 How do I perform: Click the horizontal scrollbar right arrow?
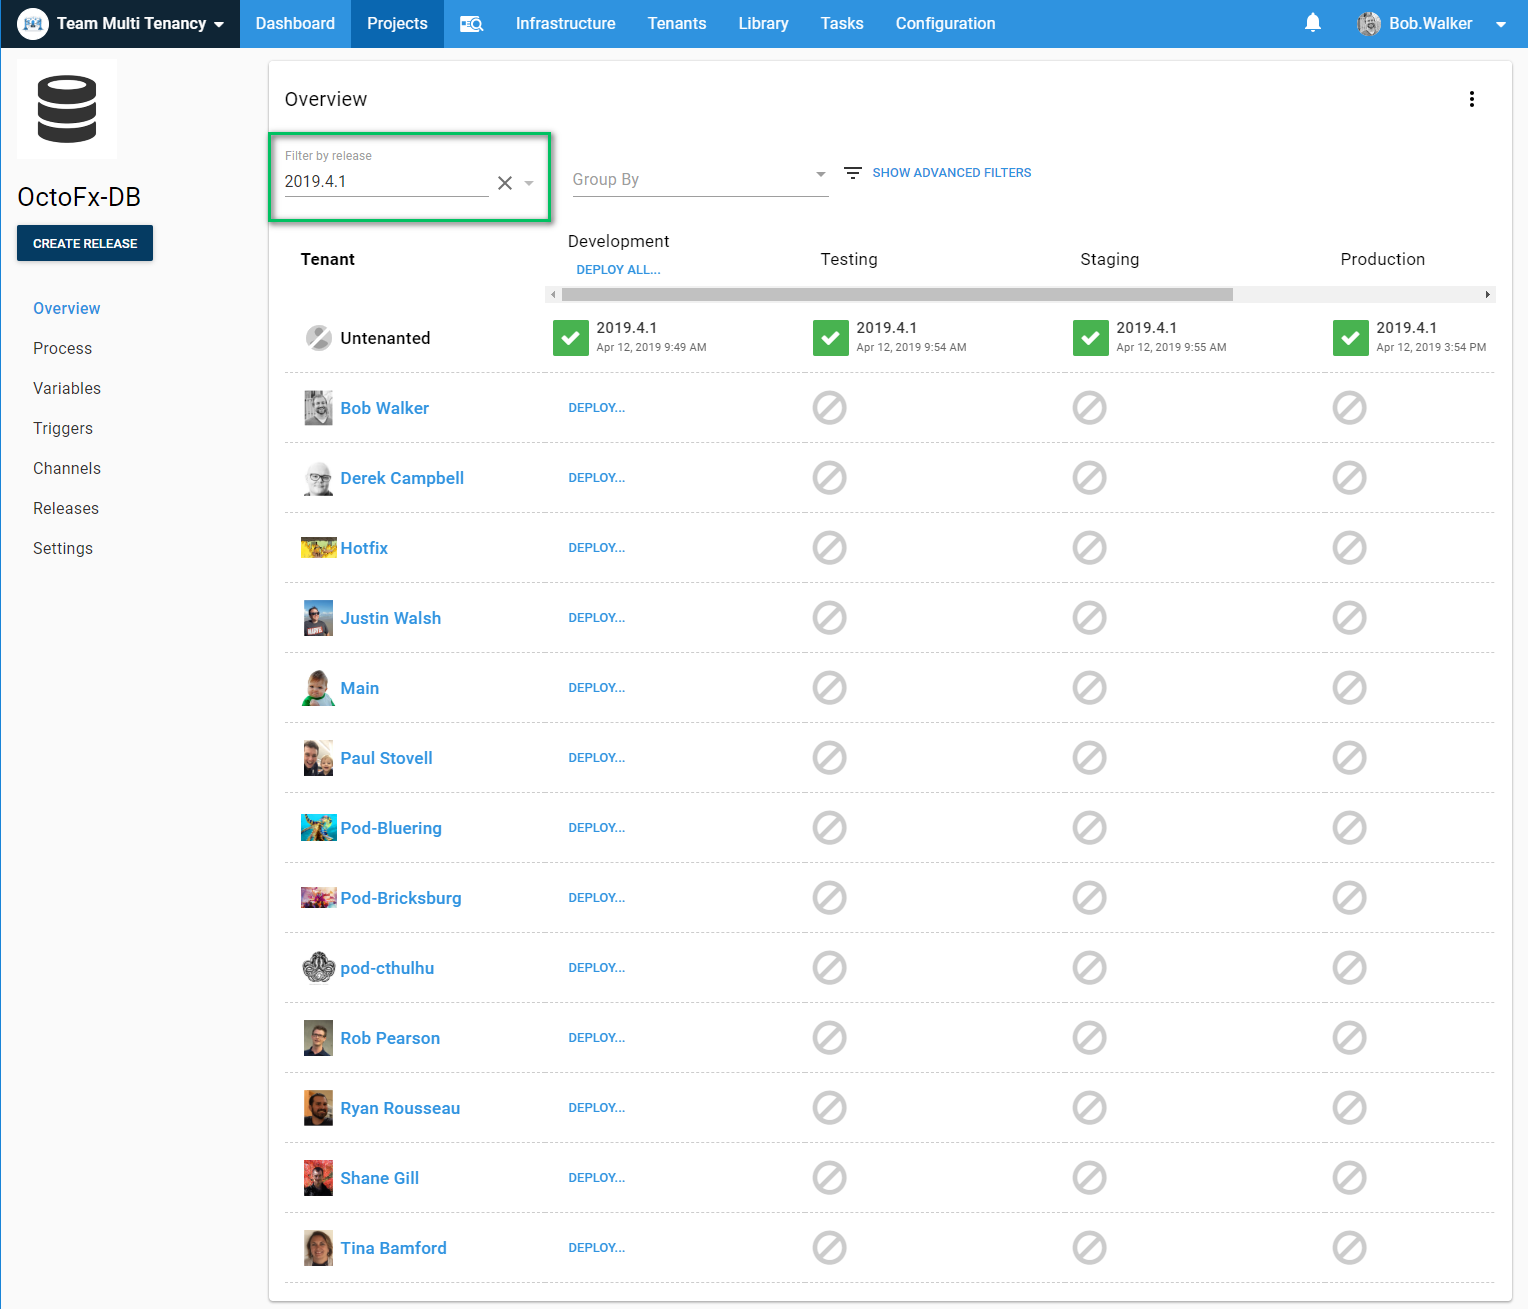pyautogui.click(x=1487, y=294)
